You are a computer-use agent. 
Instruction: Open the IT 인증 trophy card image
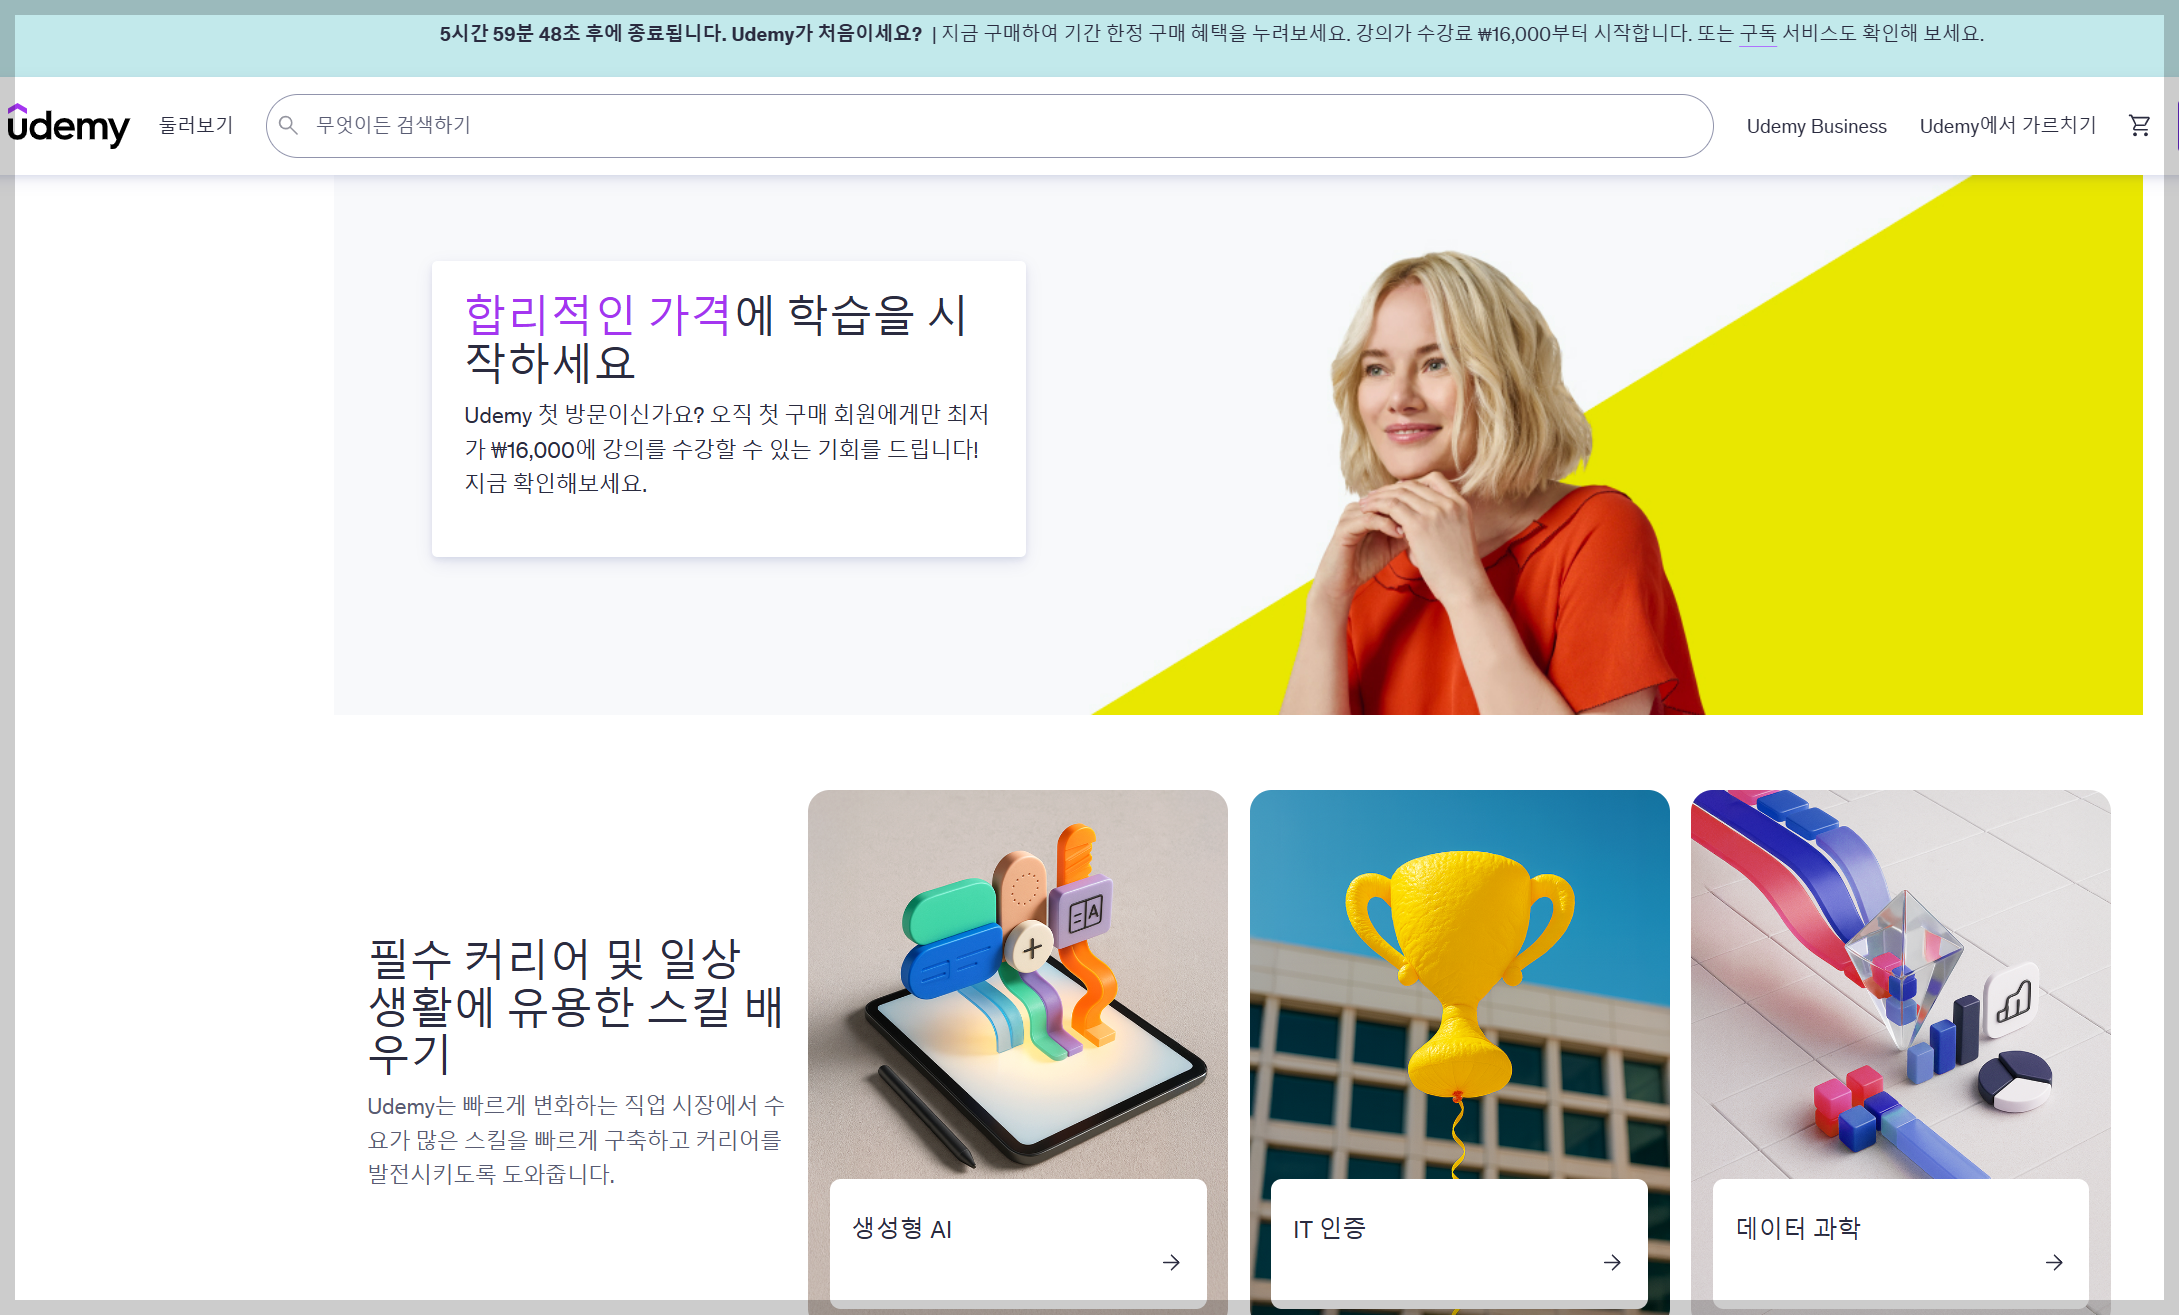[x=1460, y=985]
